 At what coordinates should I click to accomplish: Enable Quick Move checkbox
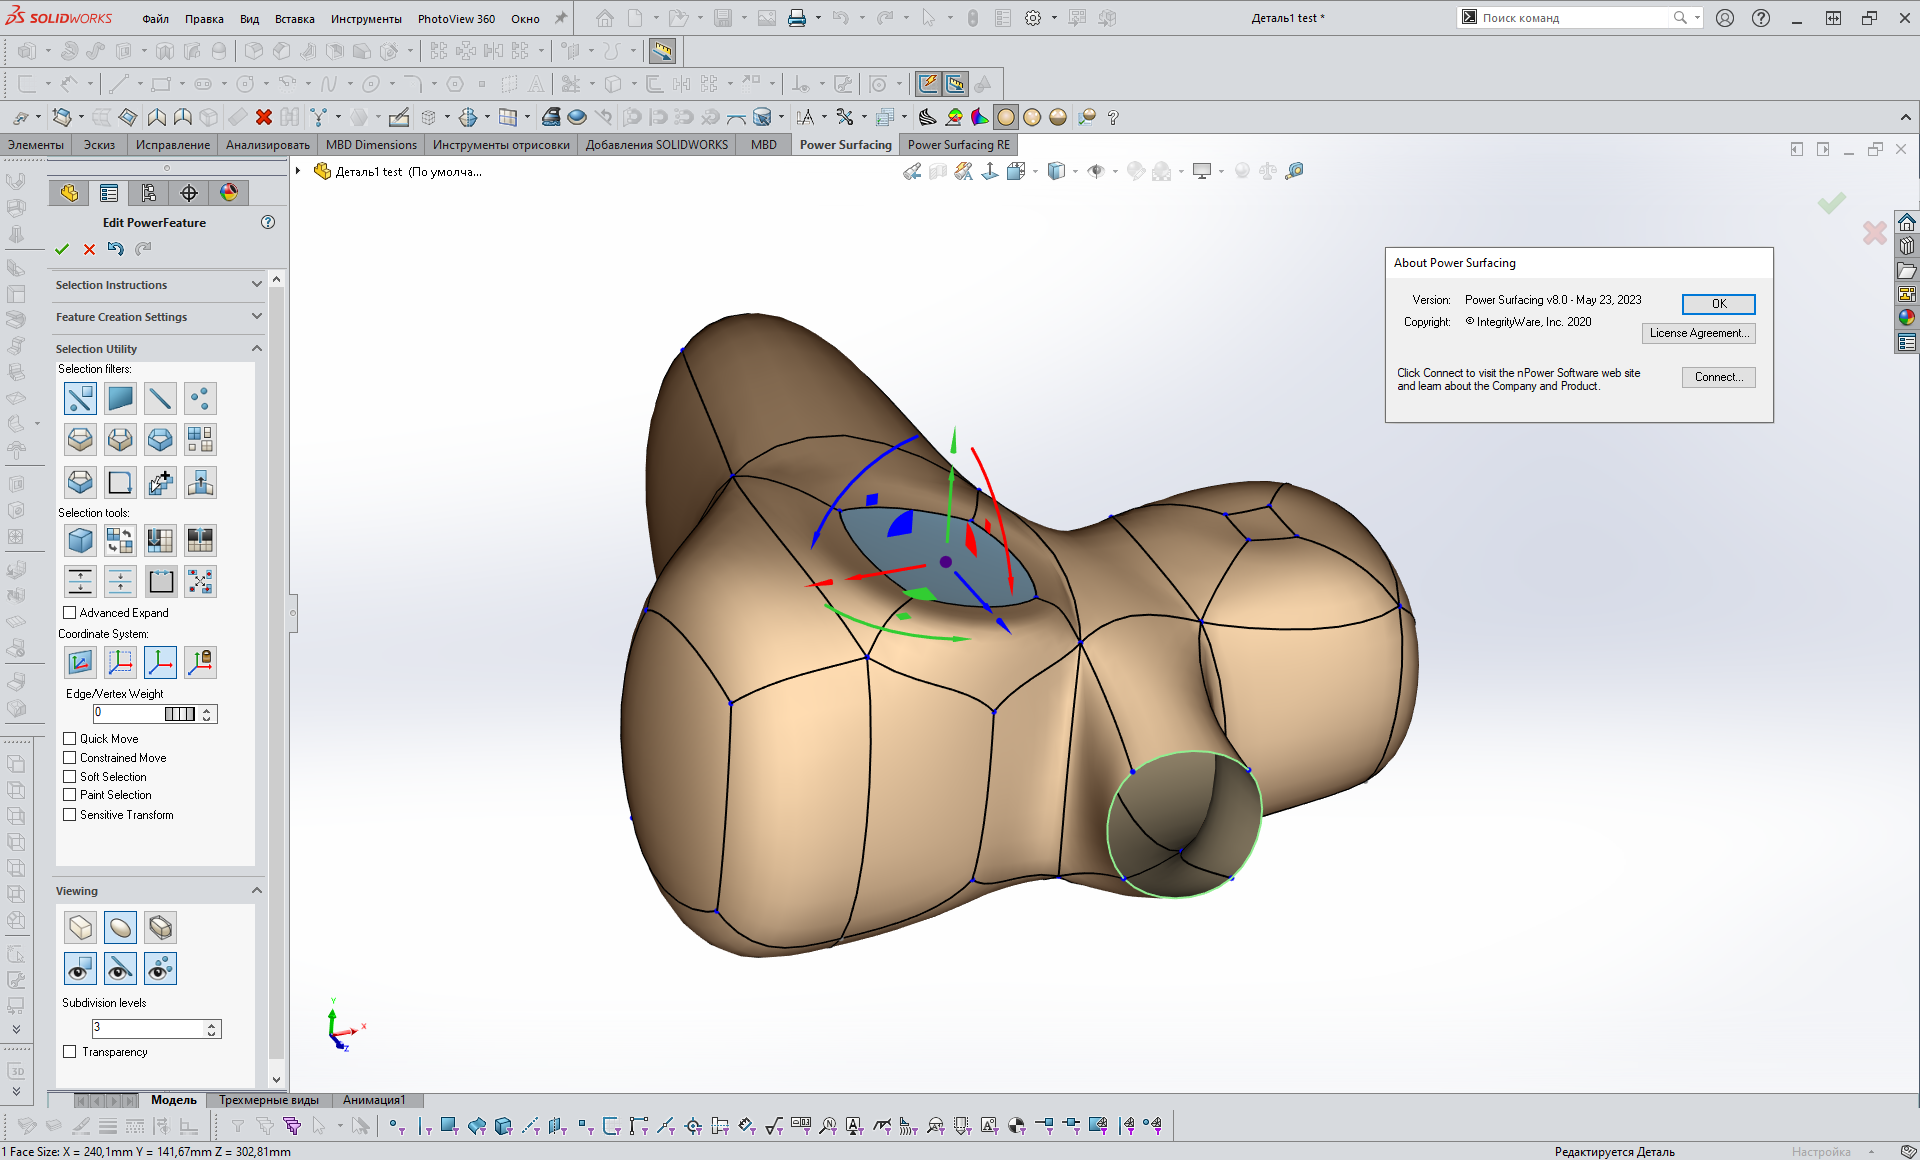[x=70, y=739]
